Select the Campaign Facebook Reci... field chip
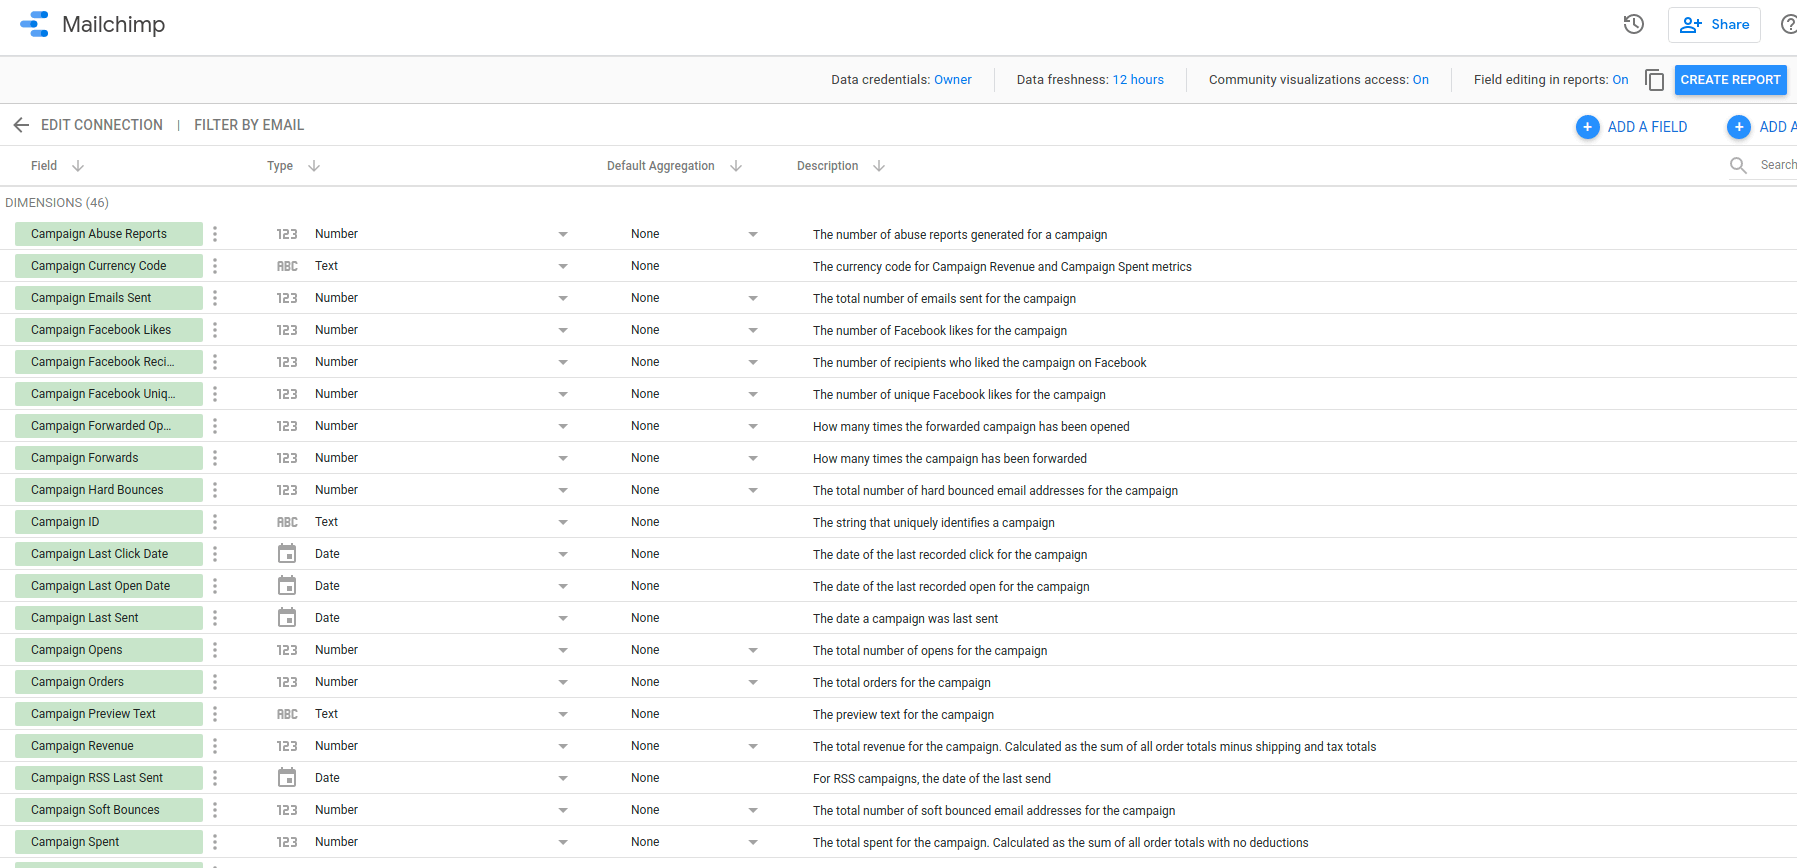This screenshot has width=1797, height=868. [109, 362]
